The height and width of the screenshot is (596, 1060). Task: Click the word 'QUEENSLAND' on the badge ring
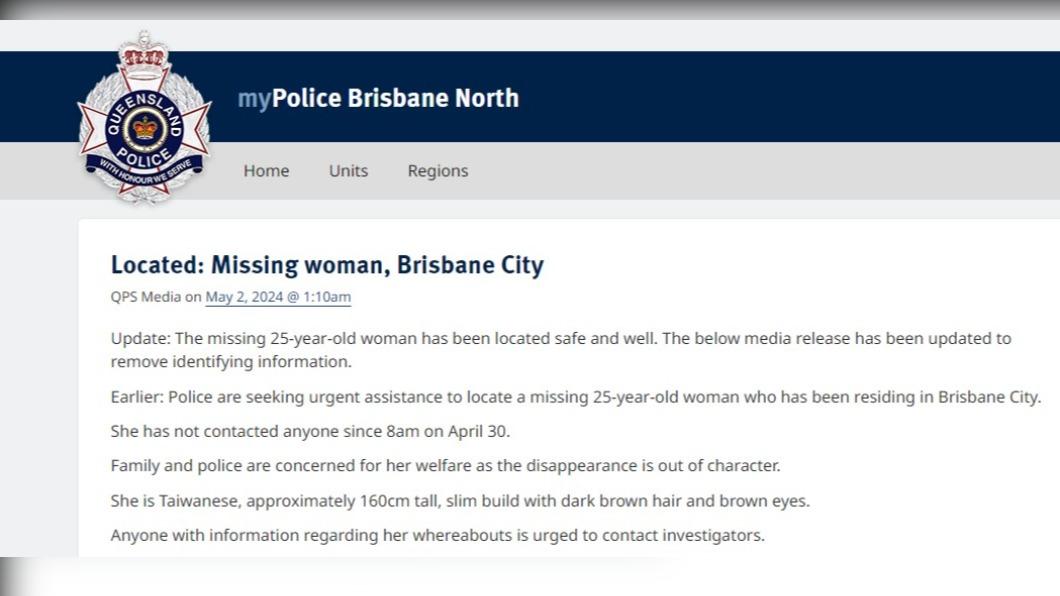point(145,111)
